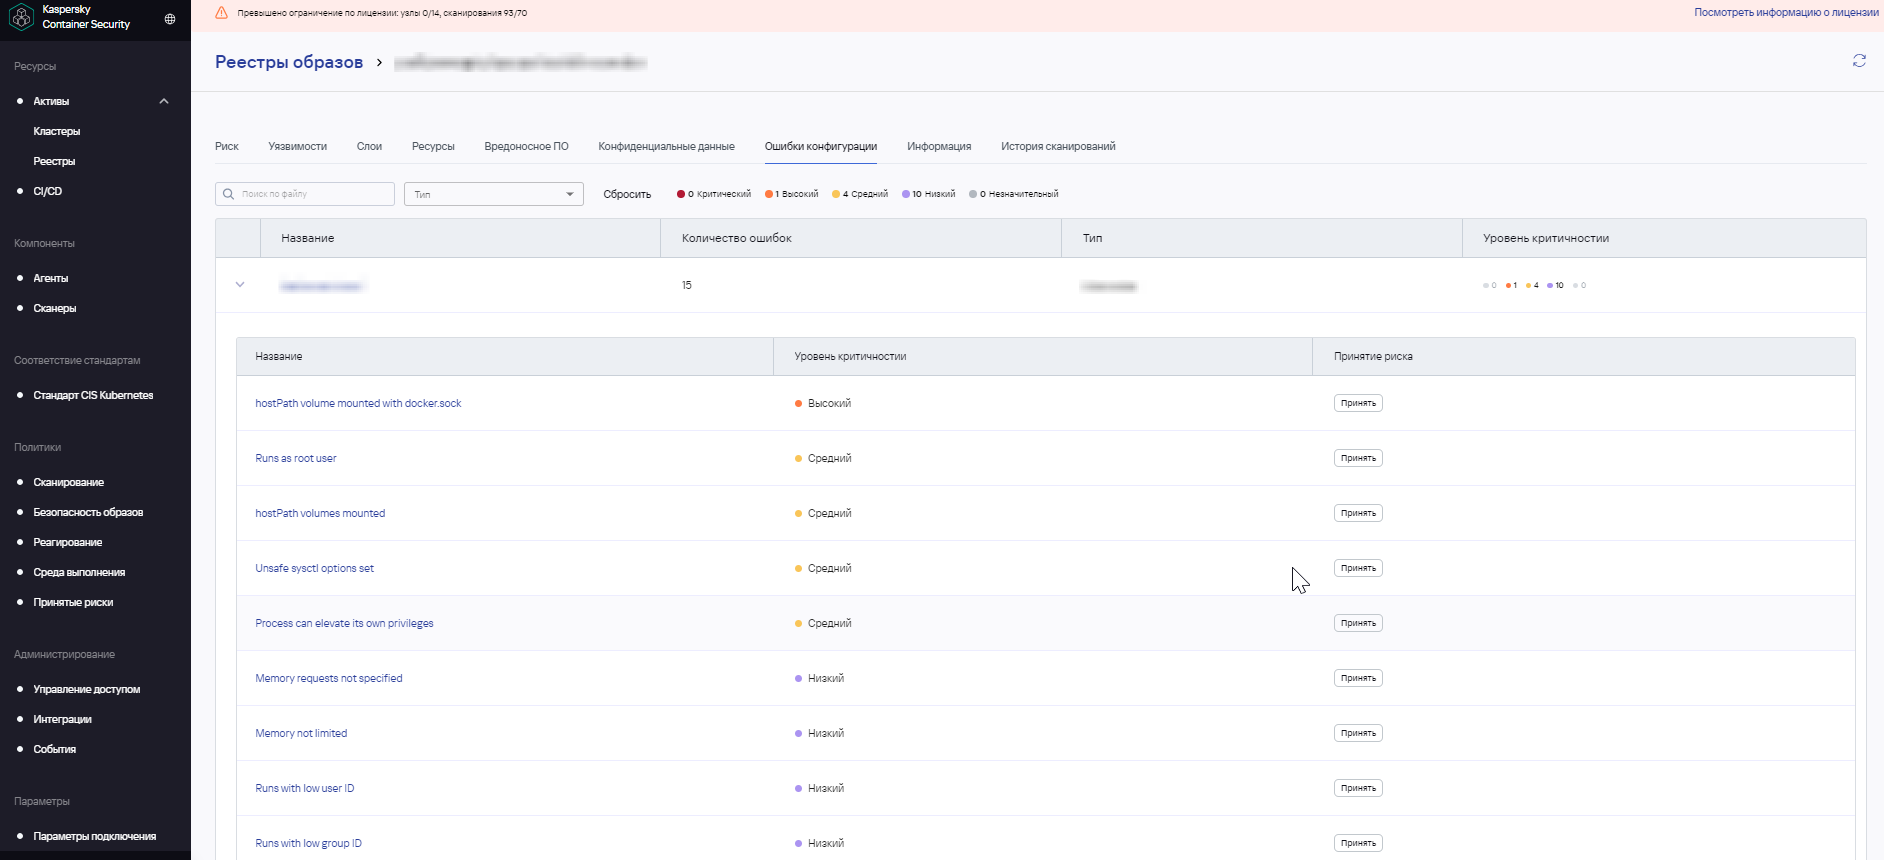Open Среда выполнения in the sidebar

coord(79,572)
